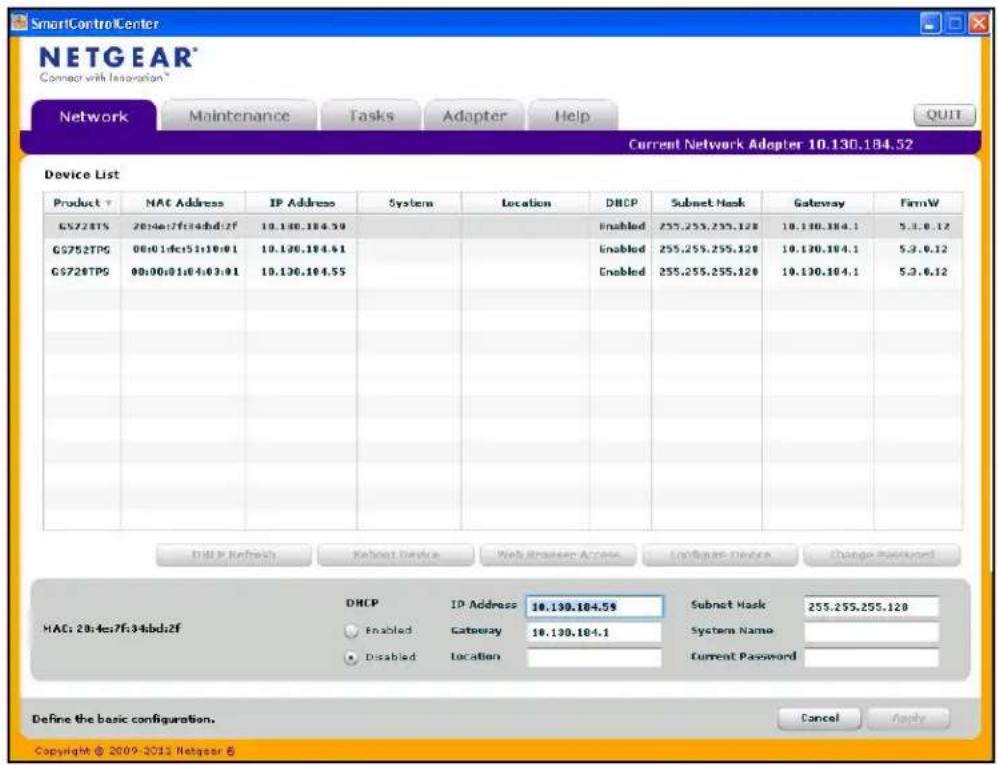The height and width of the screenshot is (765, 998).
Task: Click the Location column header
Action: pyautogui.click(x=526, y=203)
